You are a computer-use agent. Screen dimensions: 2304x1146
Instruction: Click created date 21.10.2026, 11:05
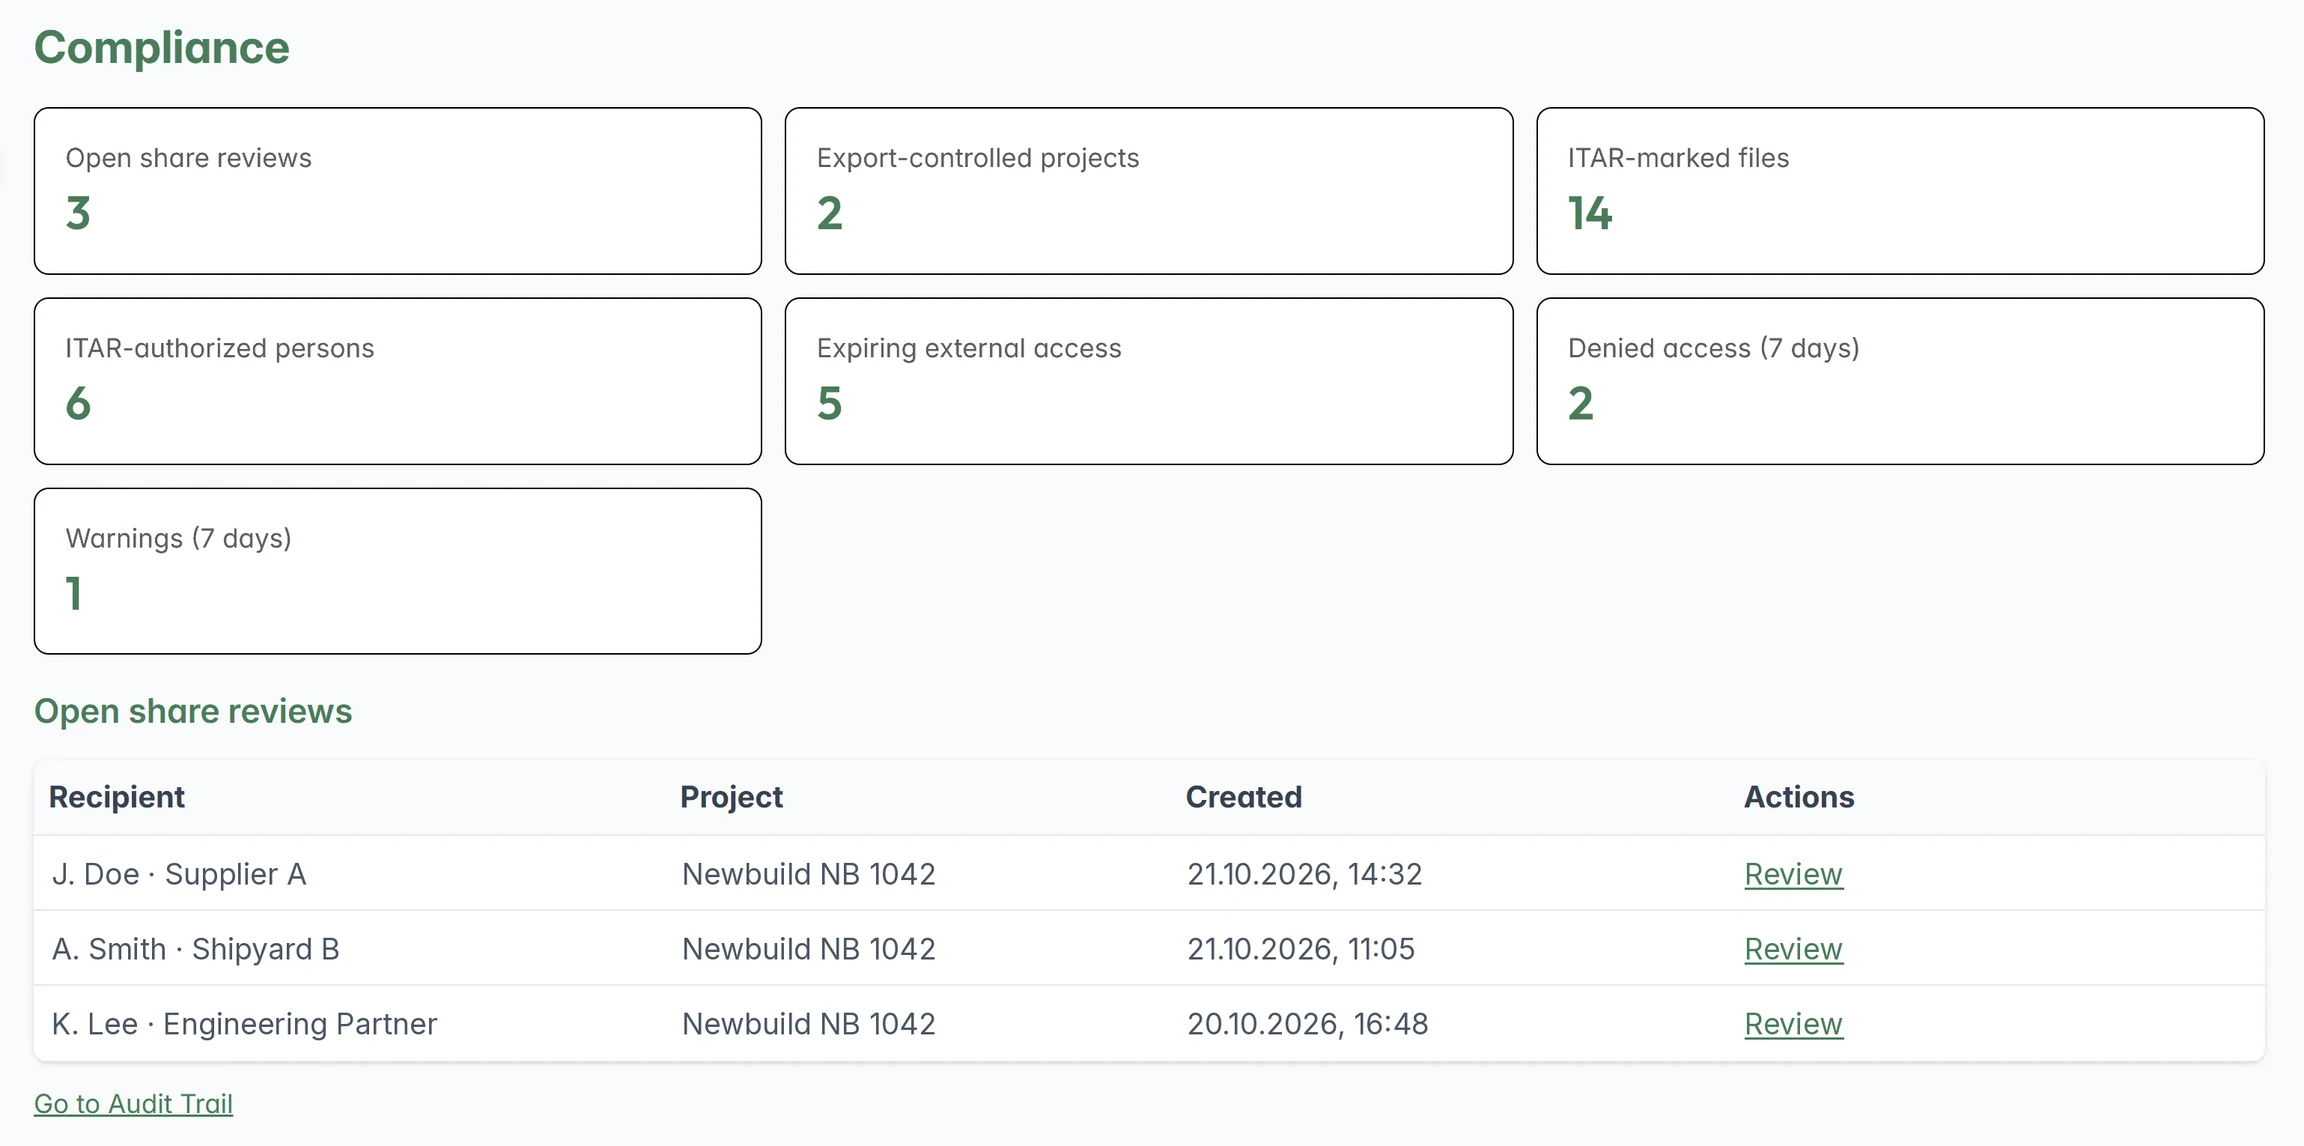click(1301, 949)
